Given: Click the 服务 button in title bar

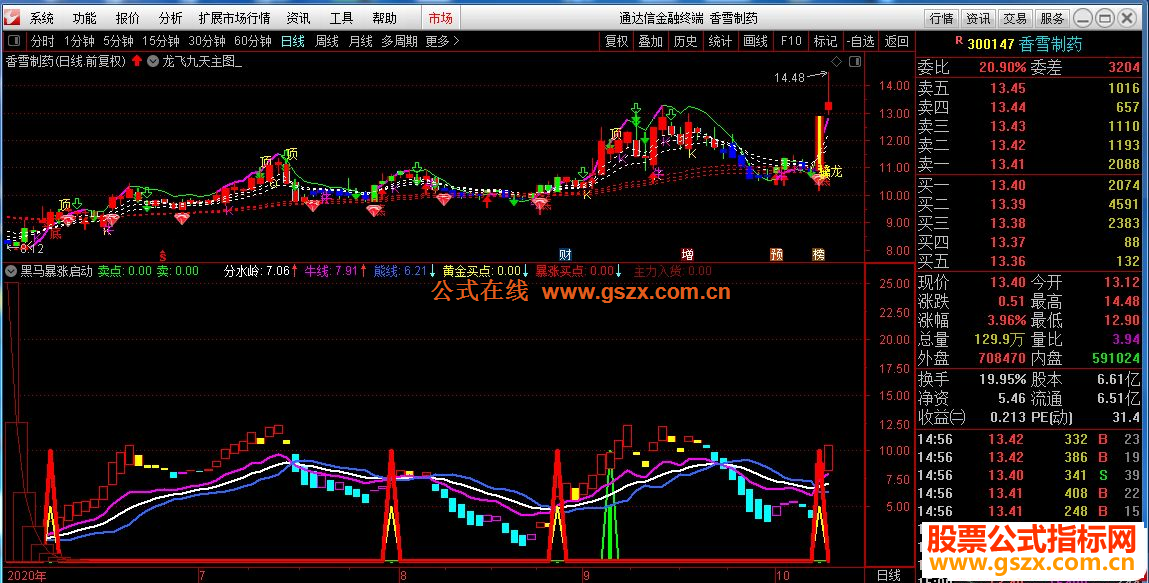Looking at the screenshot, I should coord(1051,18).
